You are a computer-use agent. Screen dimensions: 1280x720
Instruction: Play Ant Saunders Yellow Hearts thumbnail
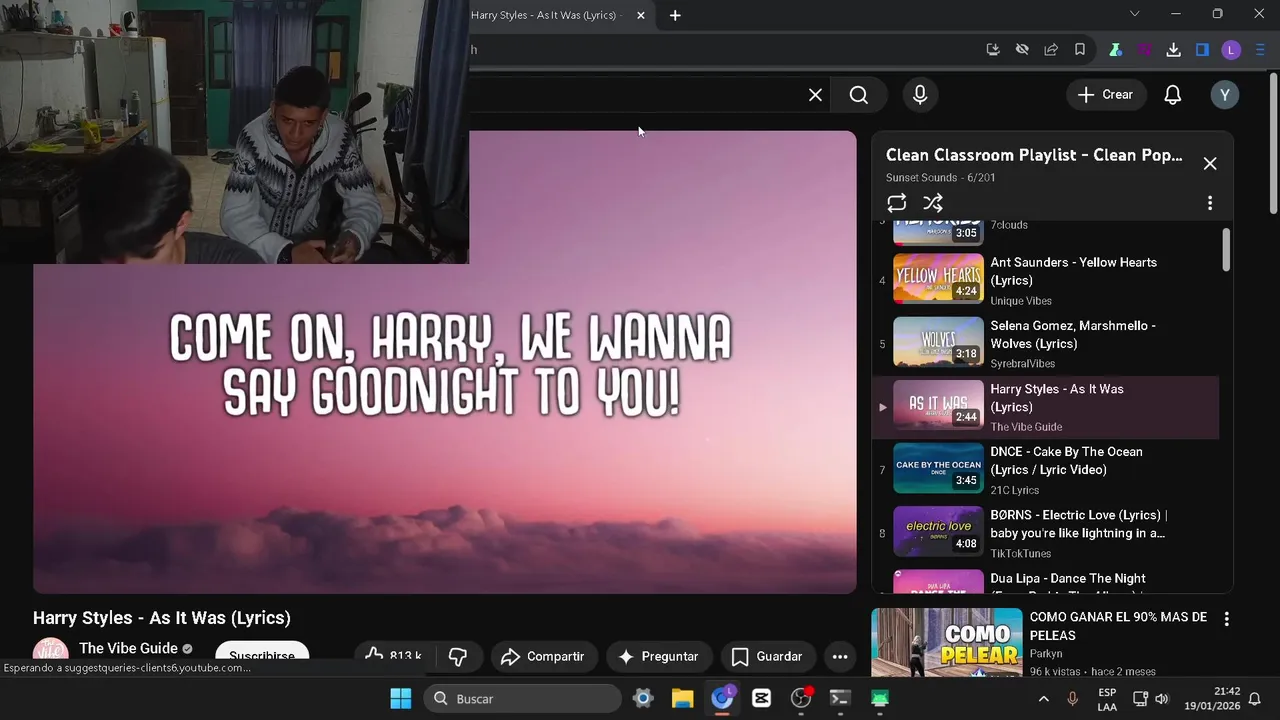tap(938, 278)
